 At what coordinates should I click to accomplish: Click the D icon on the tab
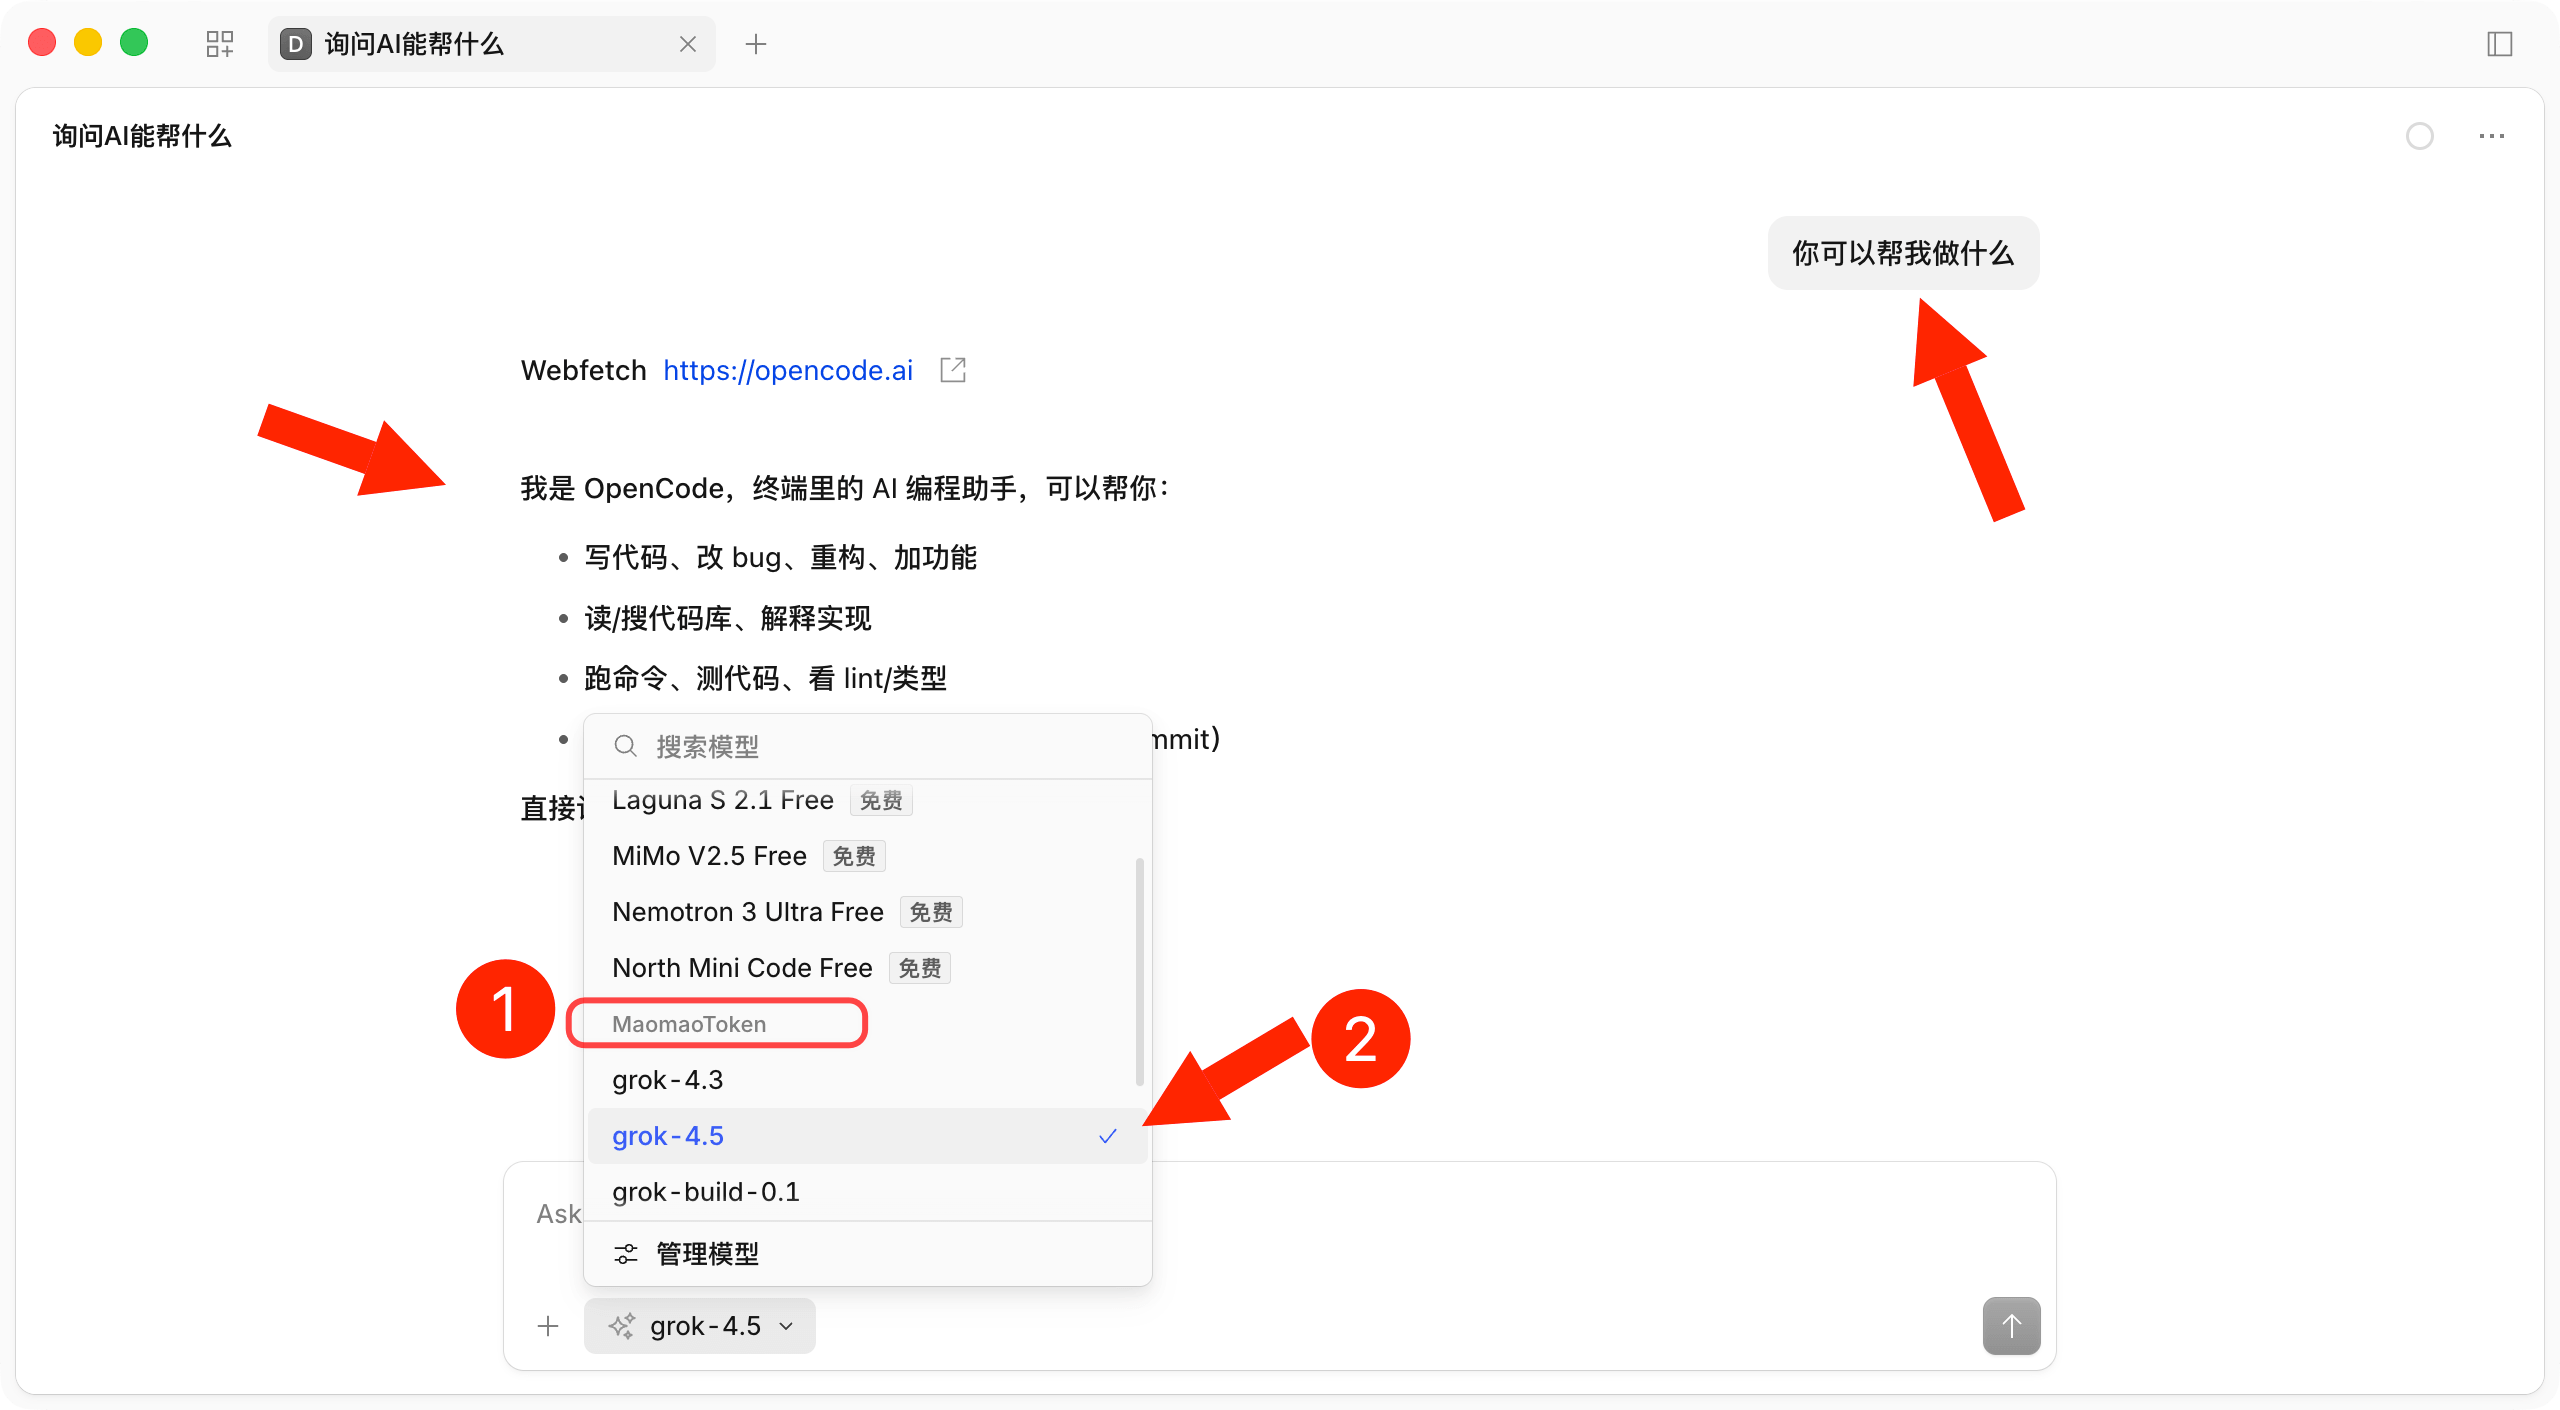295,44
